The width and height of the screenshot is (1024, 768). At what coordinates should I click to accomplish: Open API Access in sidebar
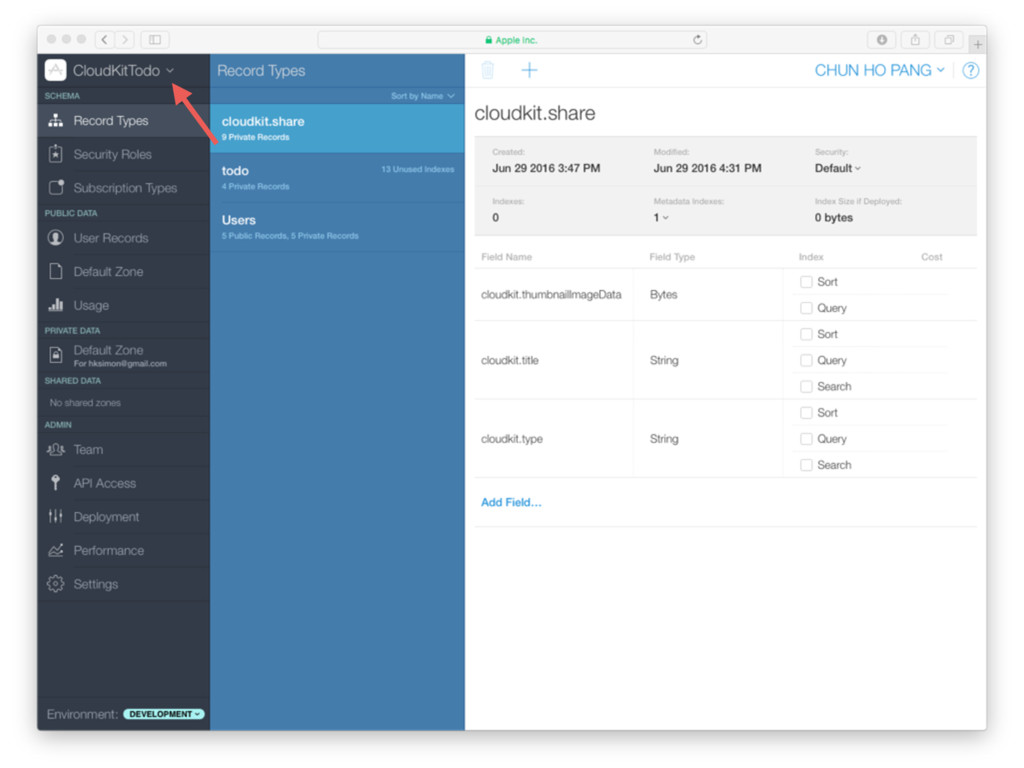pyautogui.click(x=123, y=483)
